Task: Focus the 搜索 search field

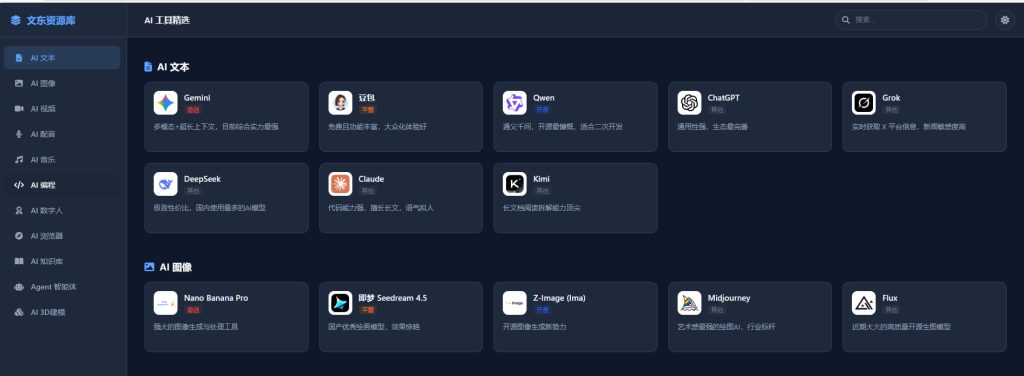Action: point(911,20)
